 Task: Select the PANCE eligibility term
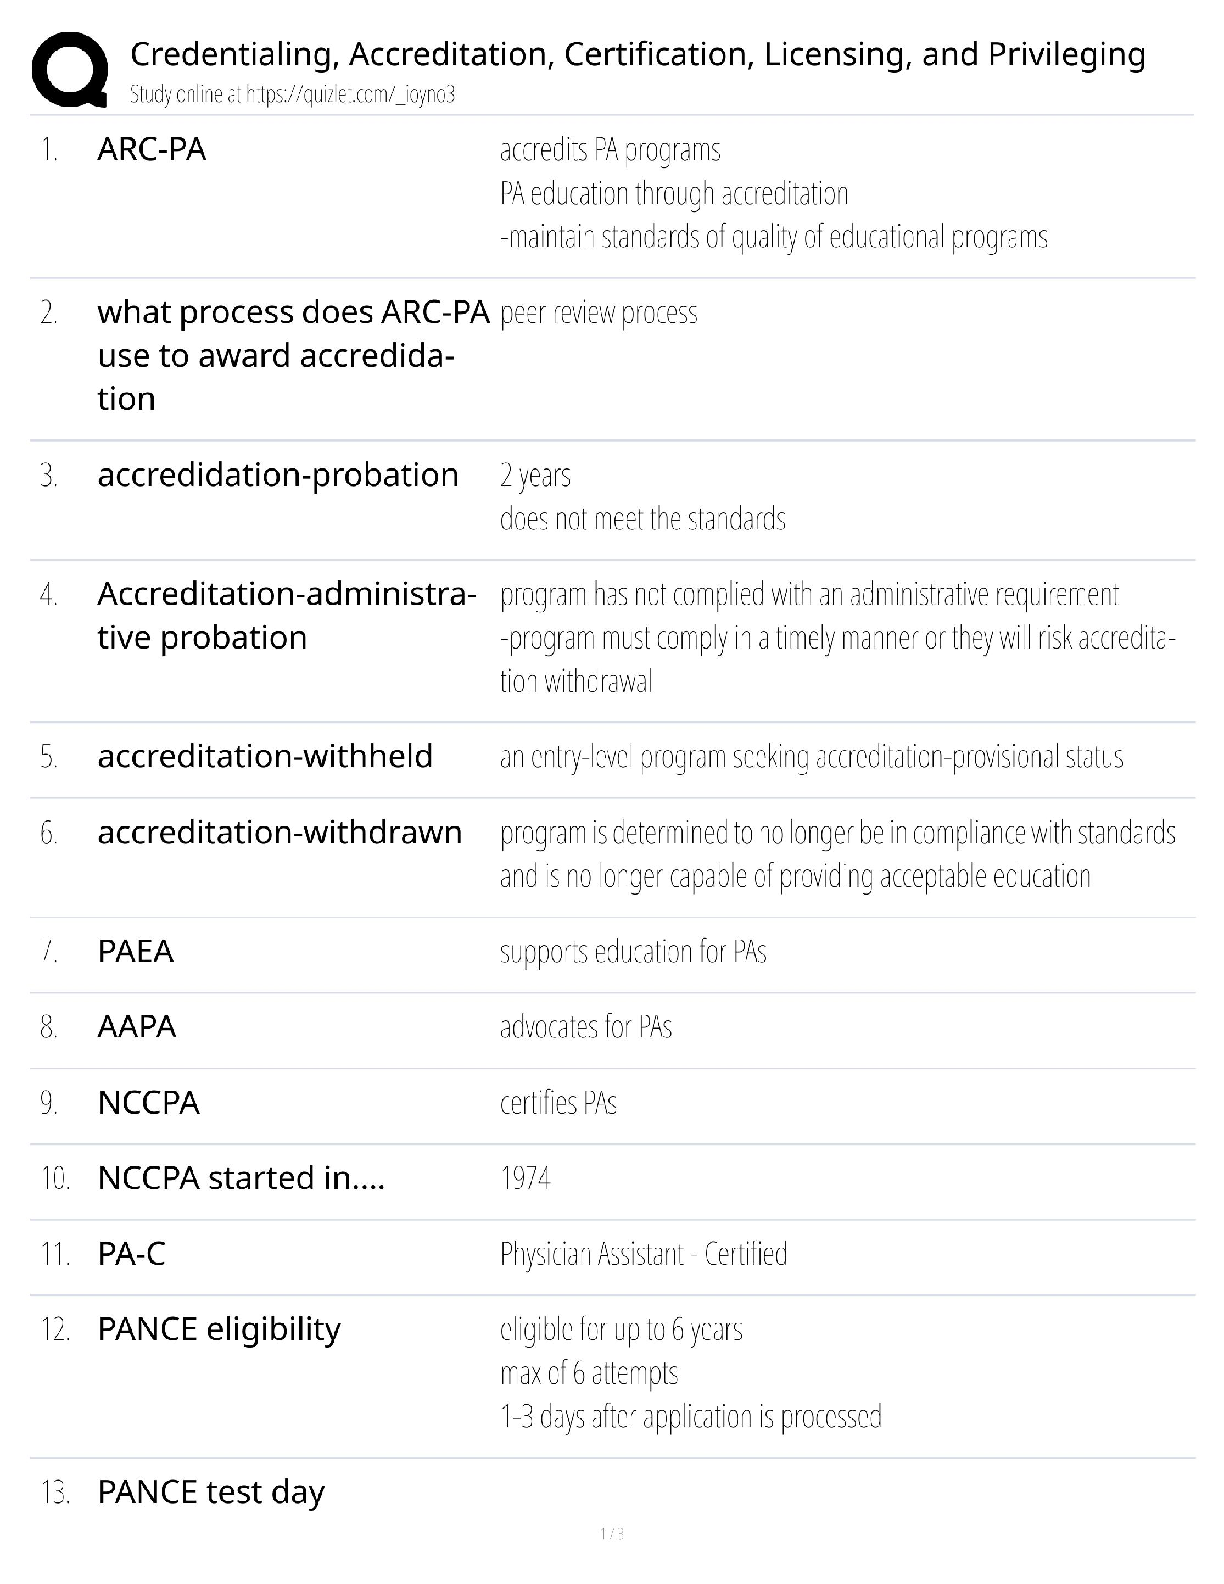point(219,1330)
